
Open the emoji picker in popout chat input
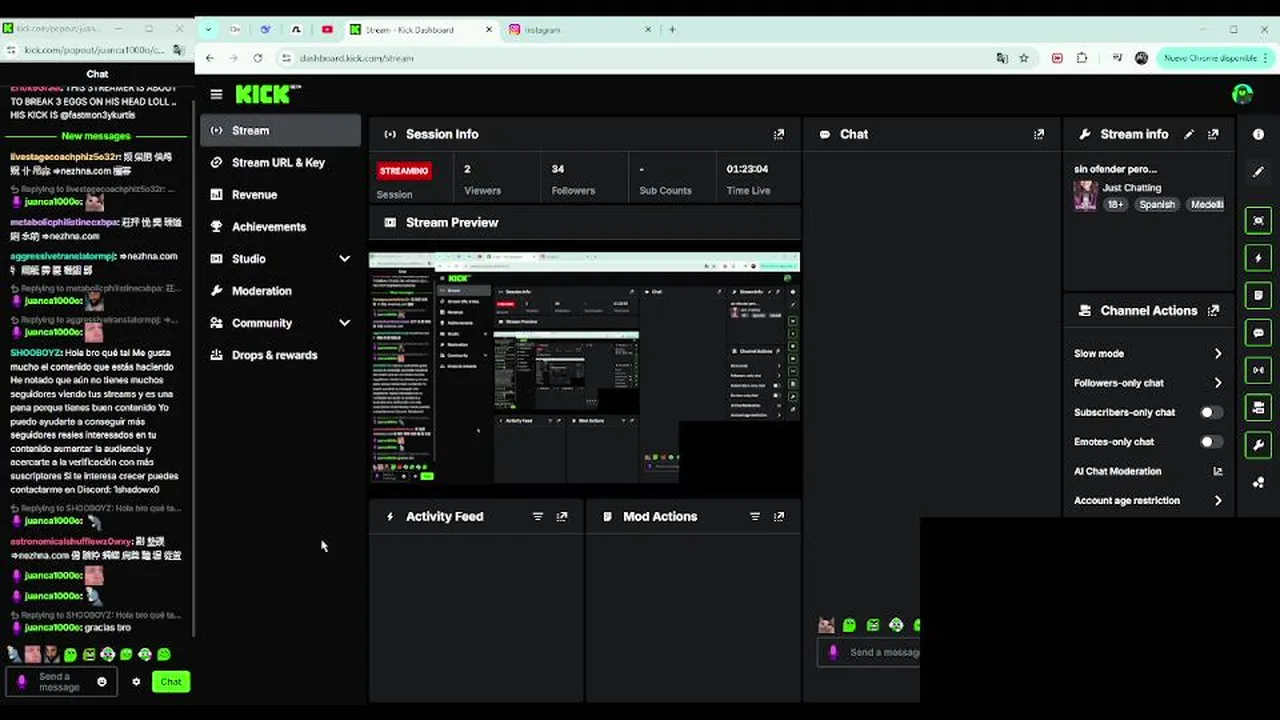click(x=101, y=682)
